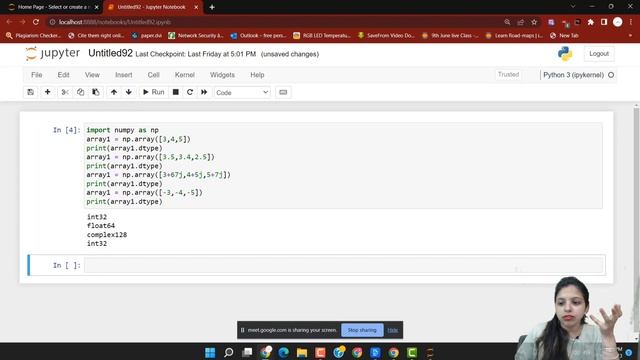Open the Chrome three-dot menu
This screenshot has height=360, width=640.
pyautogui.click(x=631, y=22)
